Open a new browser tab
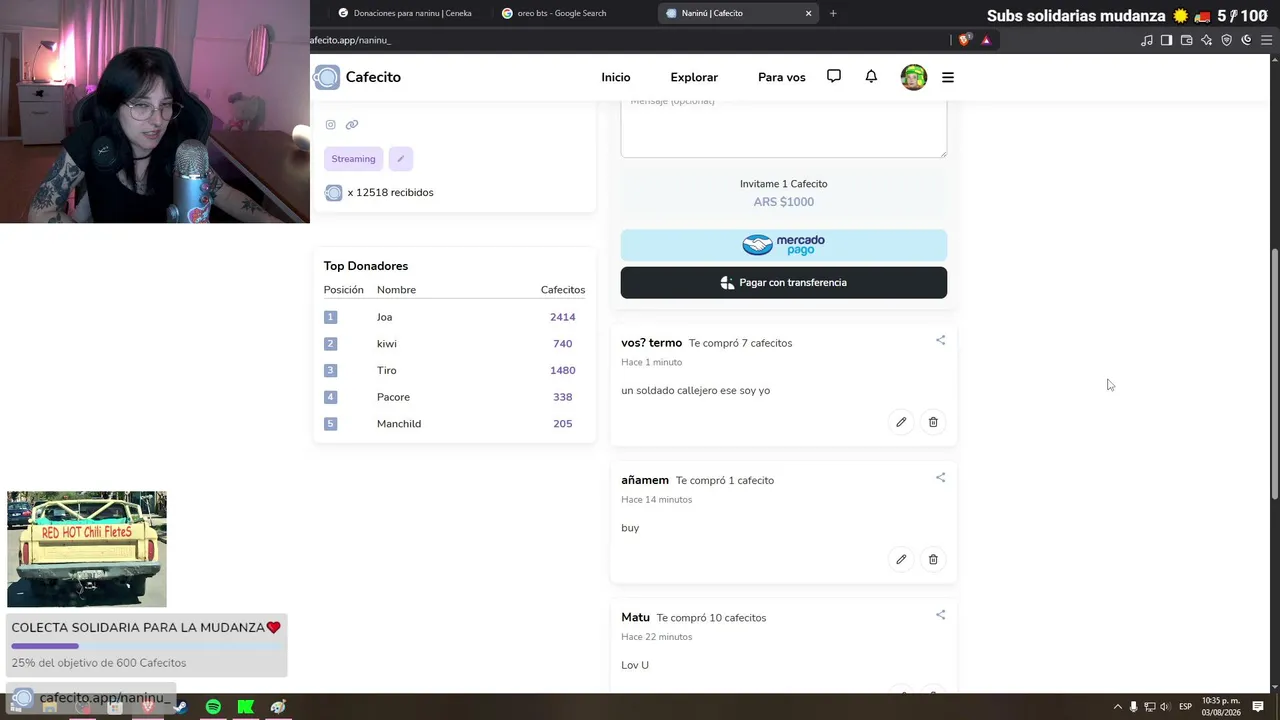This screenshot has height=720, width=1280. coord(833,13)
